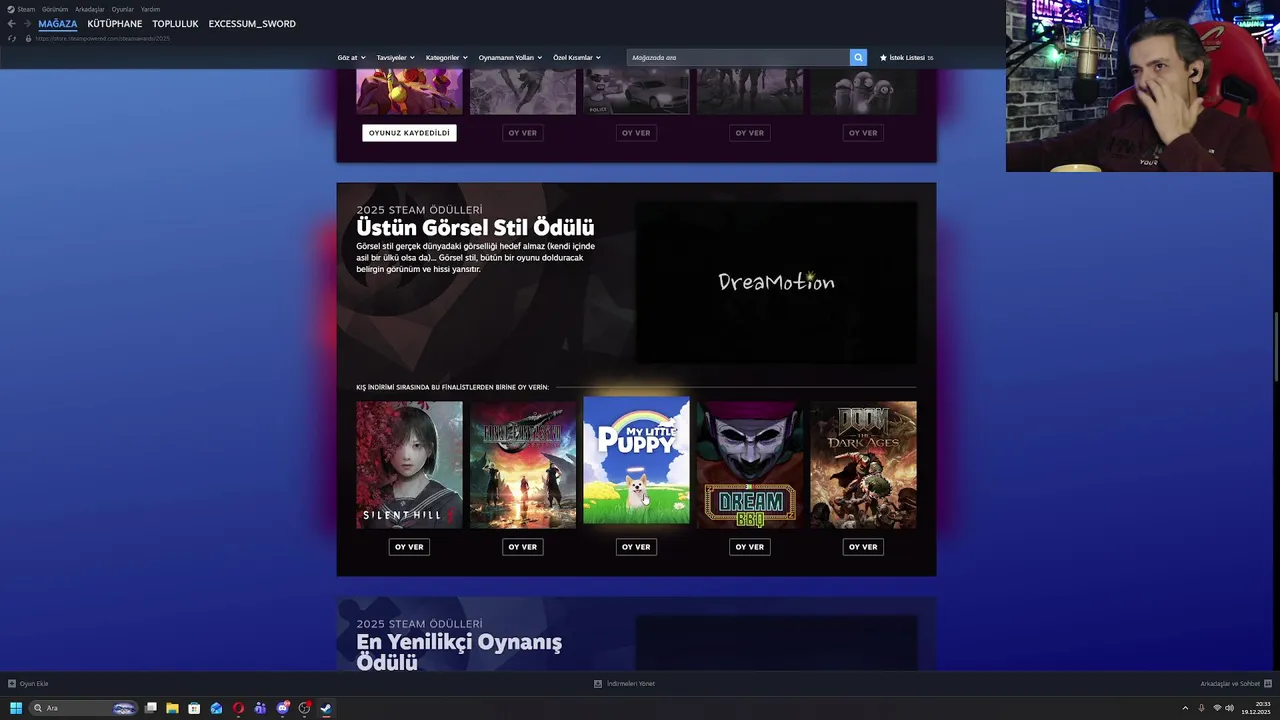Screen dimensions: 1280x720
Task: Vote for Dream BBQ with OY VER
Action: click(750, 547)
